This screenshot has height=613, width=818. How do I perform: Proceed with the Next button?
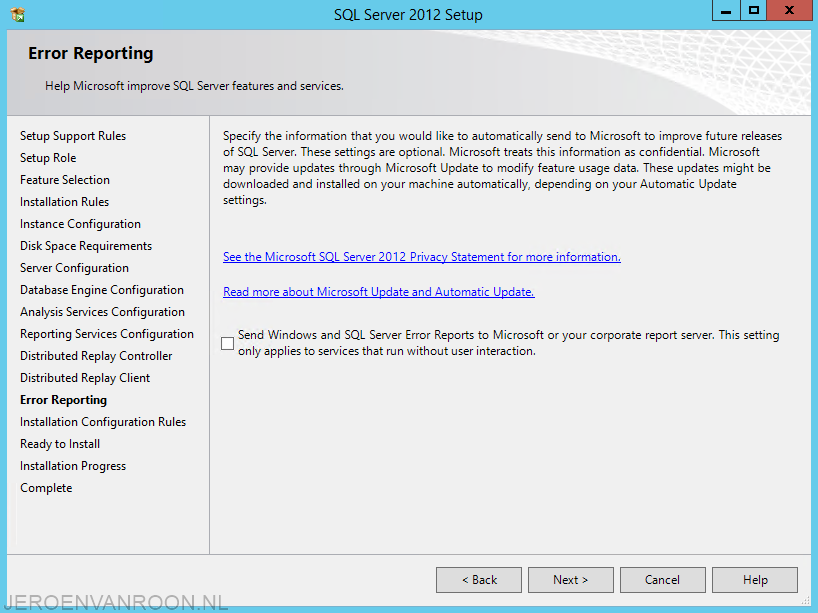point(571,580)
